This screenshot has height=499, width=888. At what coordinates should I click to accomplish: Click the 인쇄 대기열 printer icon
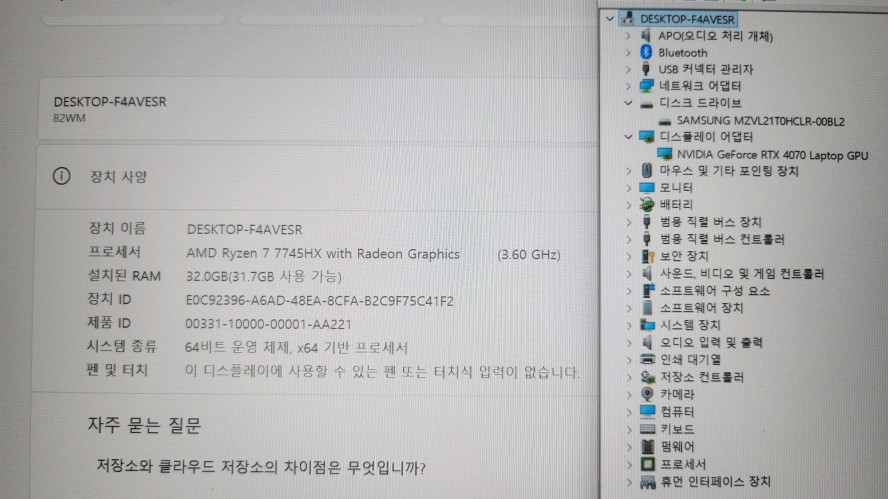coord(647,359)
